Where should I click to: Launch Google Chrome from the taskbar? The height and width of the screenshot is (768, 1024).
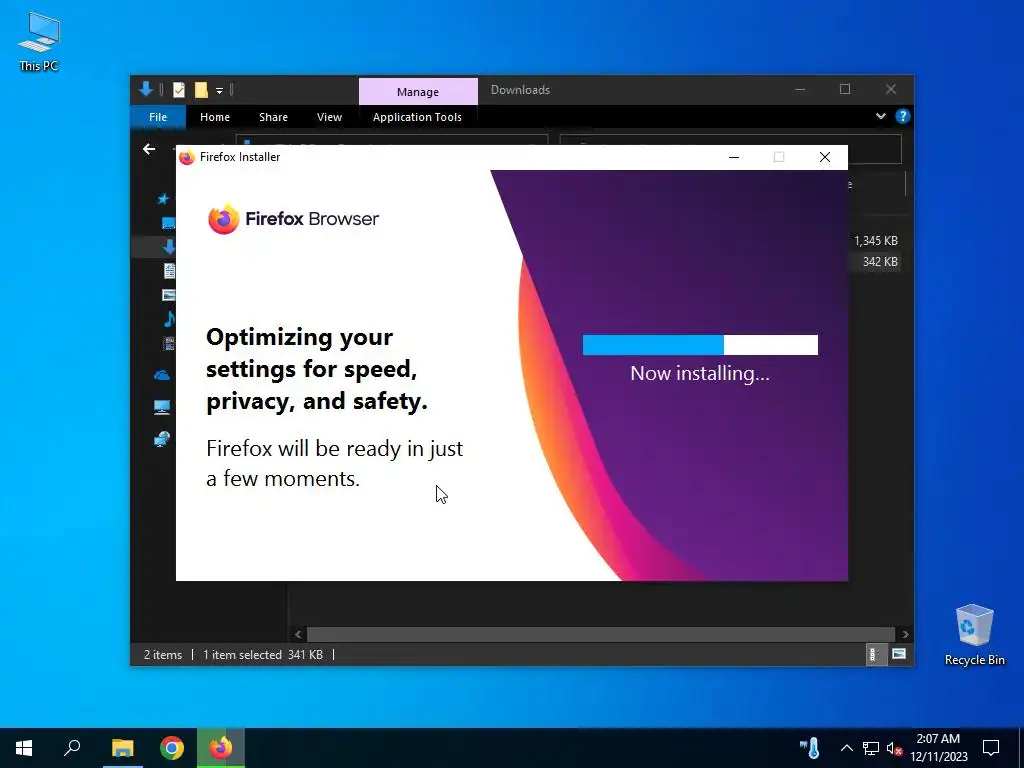pyautogui.click(x=172, y=748)
